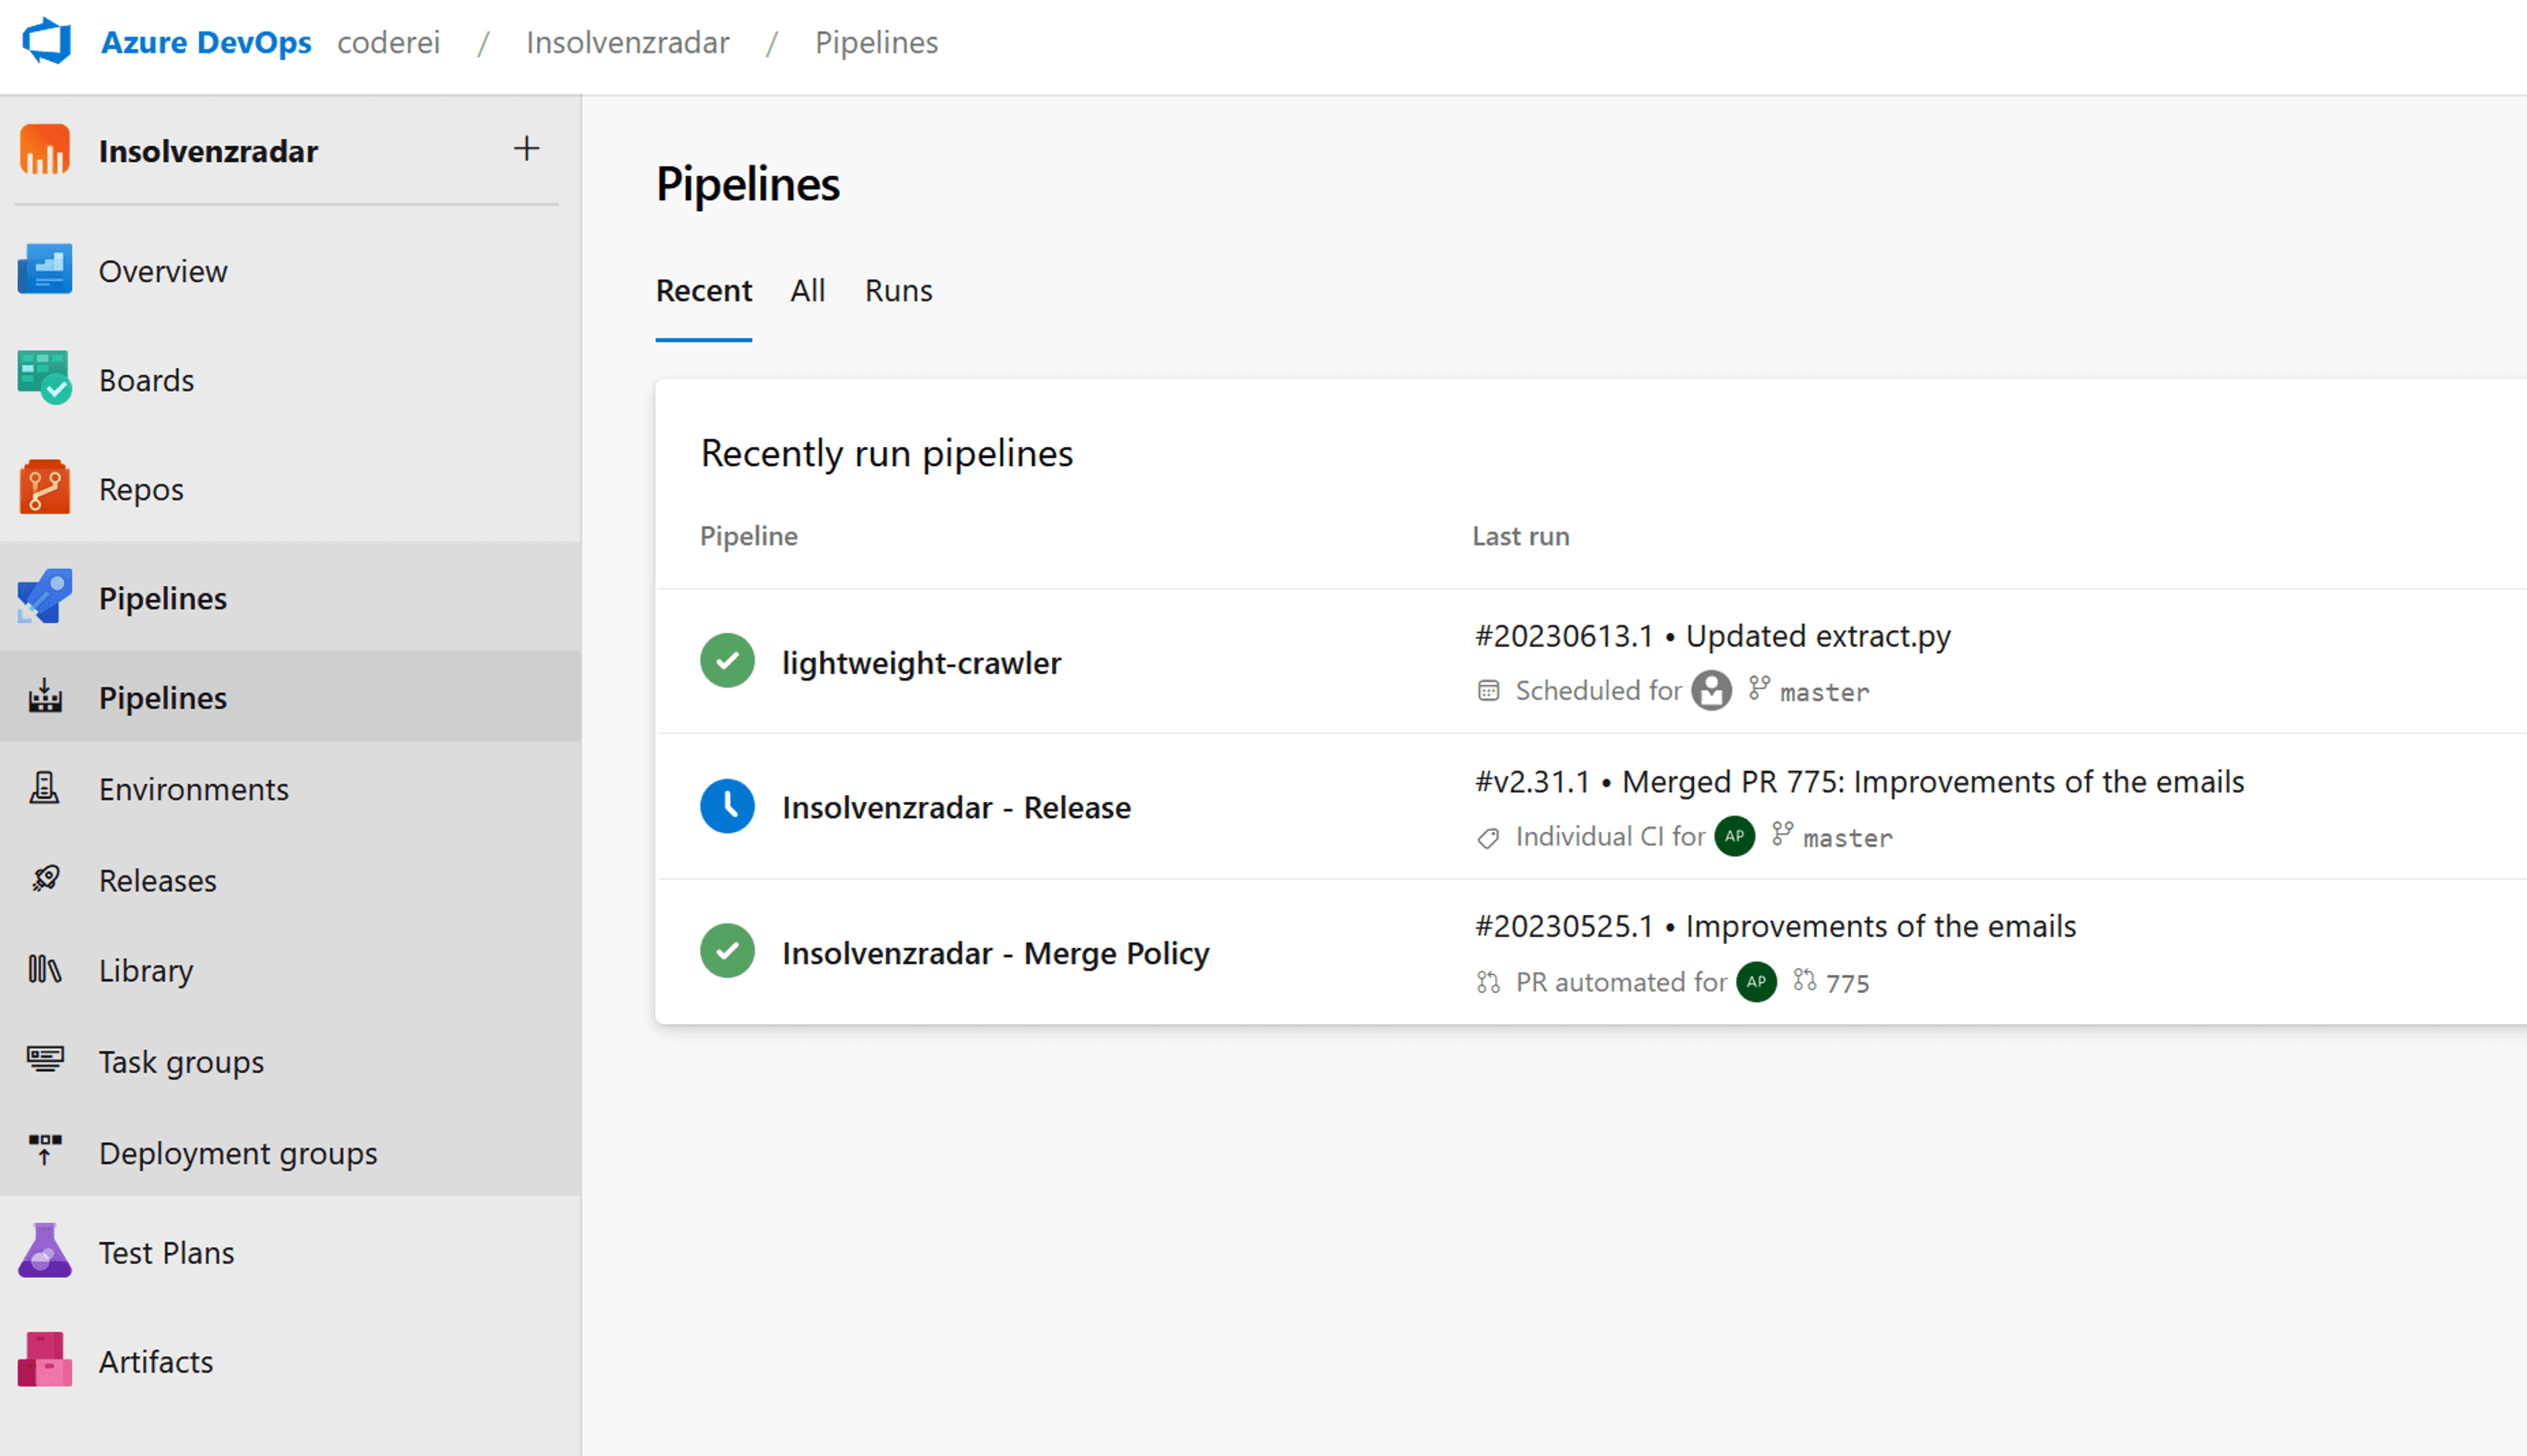The width and height of the screenshot is (2527, 1456).
Task: Click the master branch on lightweight-crawler run
Action: click(1823, 691)
